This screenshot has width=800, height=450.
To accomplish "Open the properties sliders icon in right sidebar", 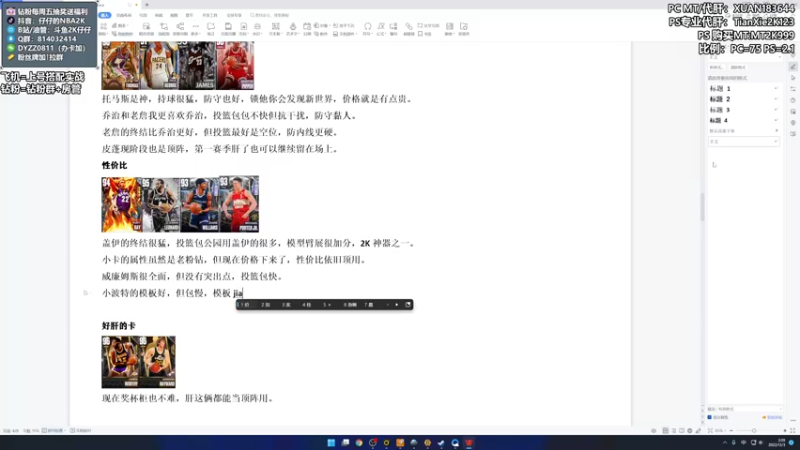I will pyautogui.click(x=793, y=89).
